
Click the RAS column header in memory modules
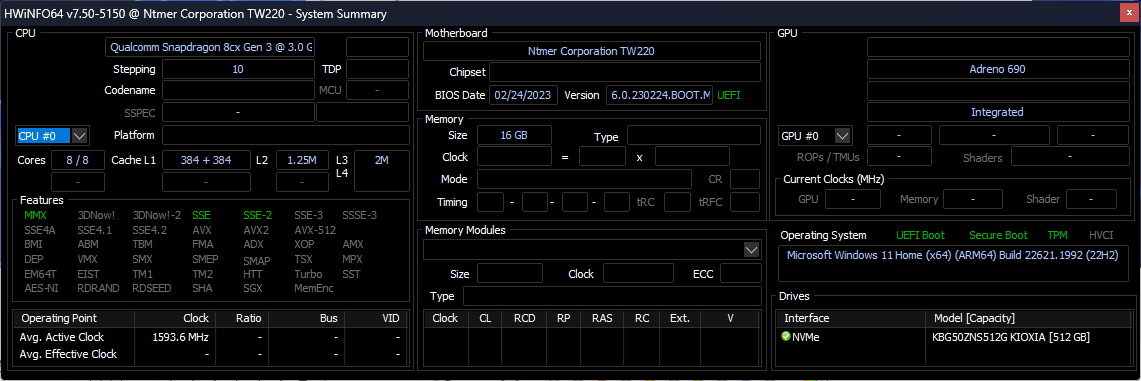[x=602, y=318]
